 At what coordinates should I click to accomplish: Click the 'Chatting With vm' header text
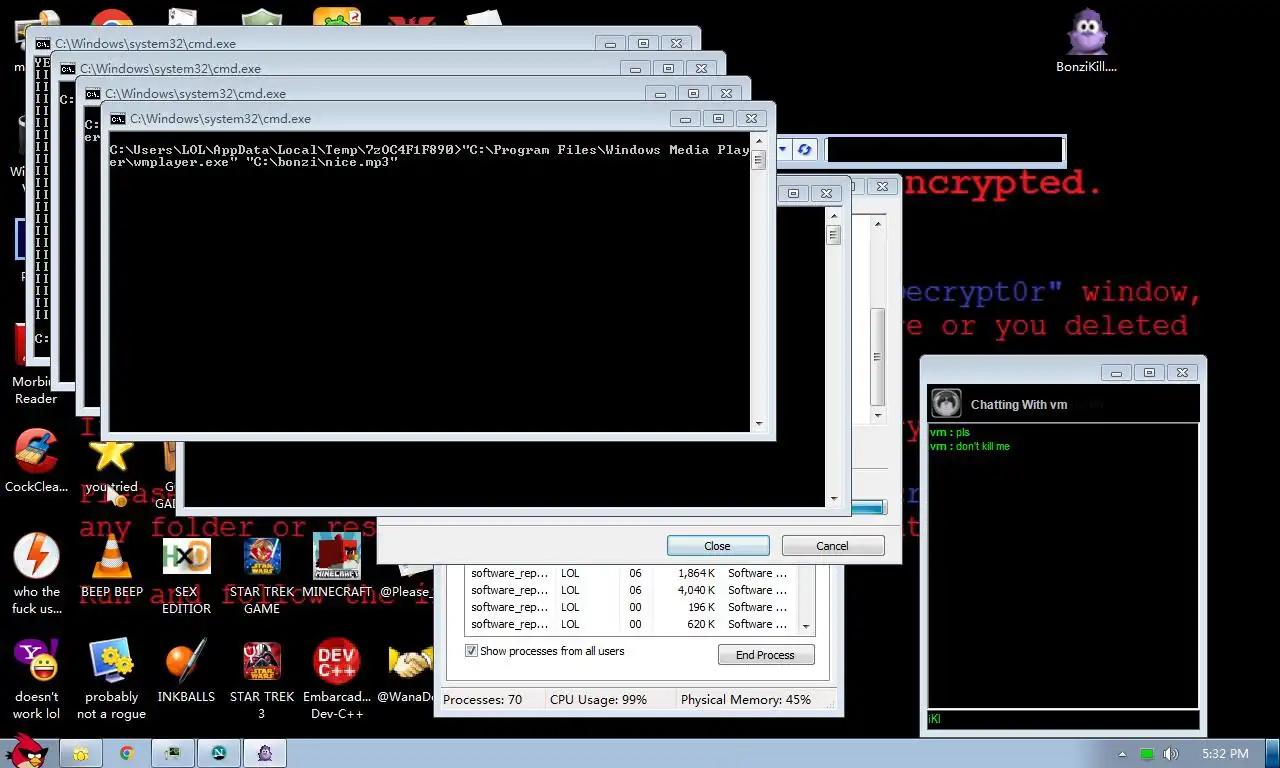[1019, 405]
